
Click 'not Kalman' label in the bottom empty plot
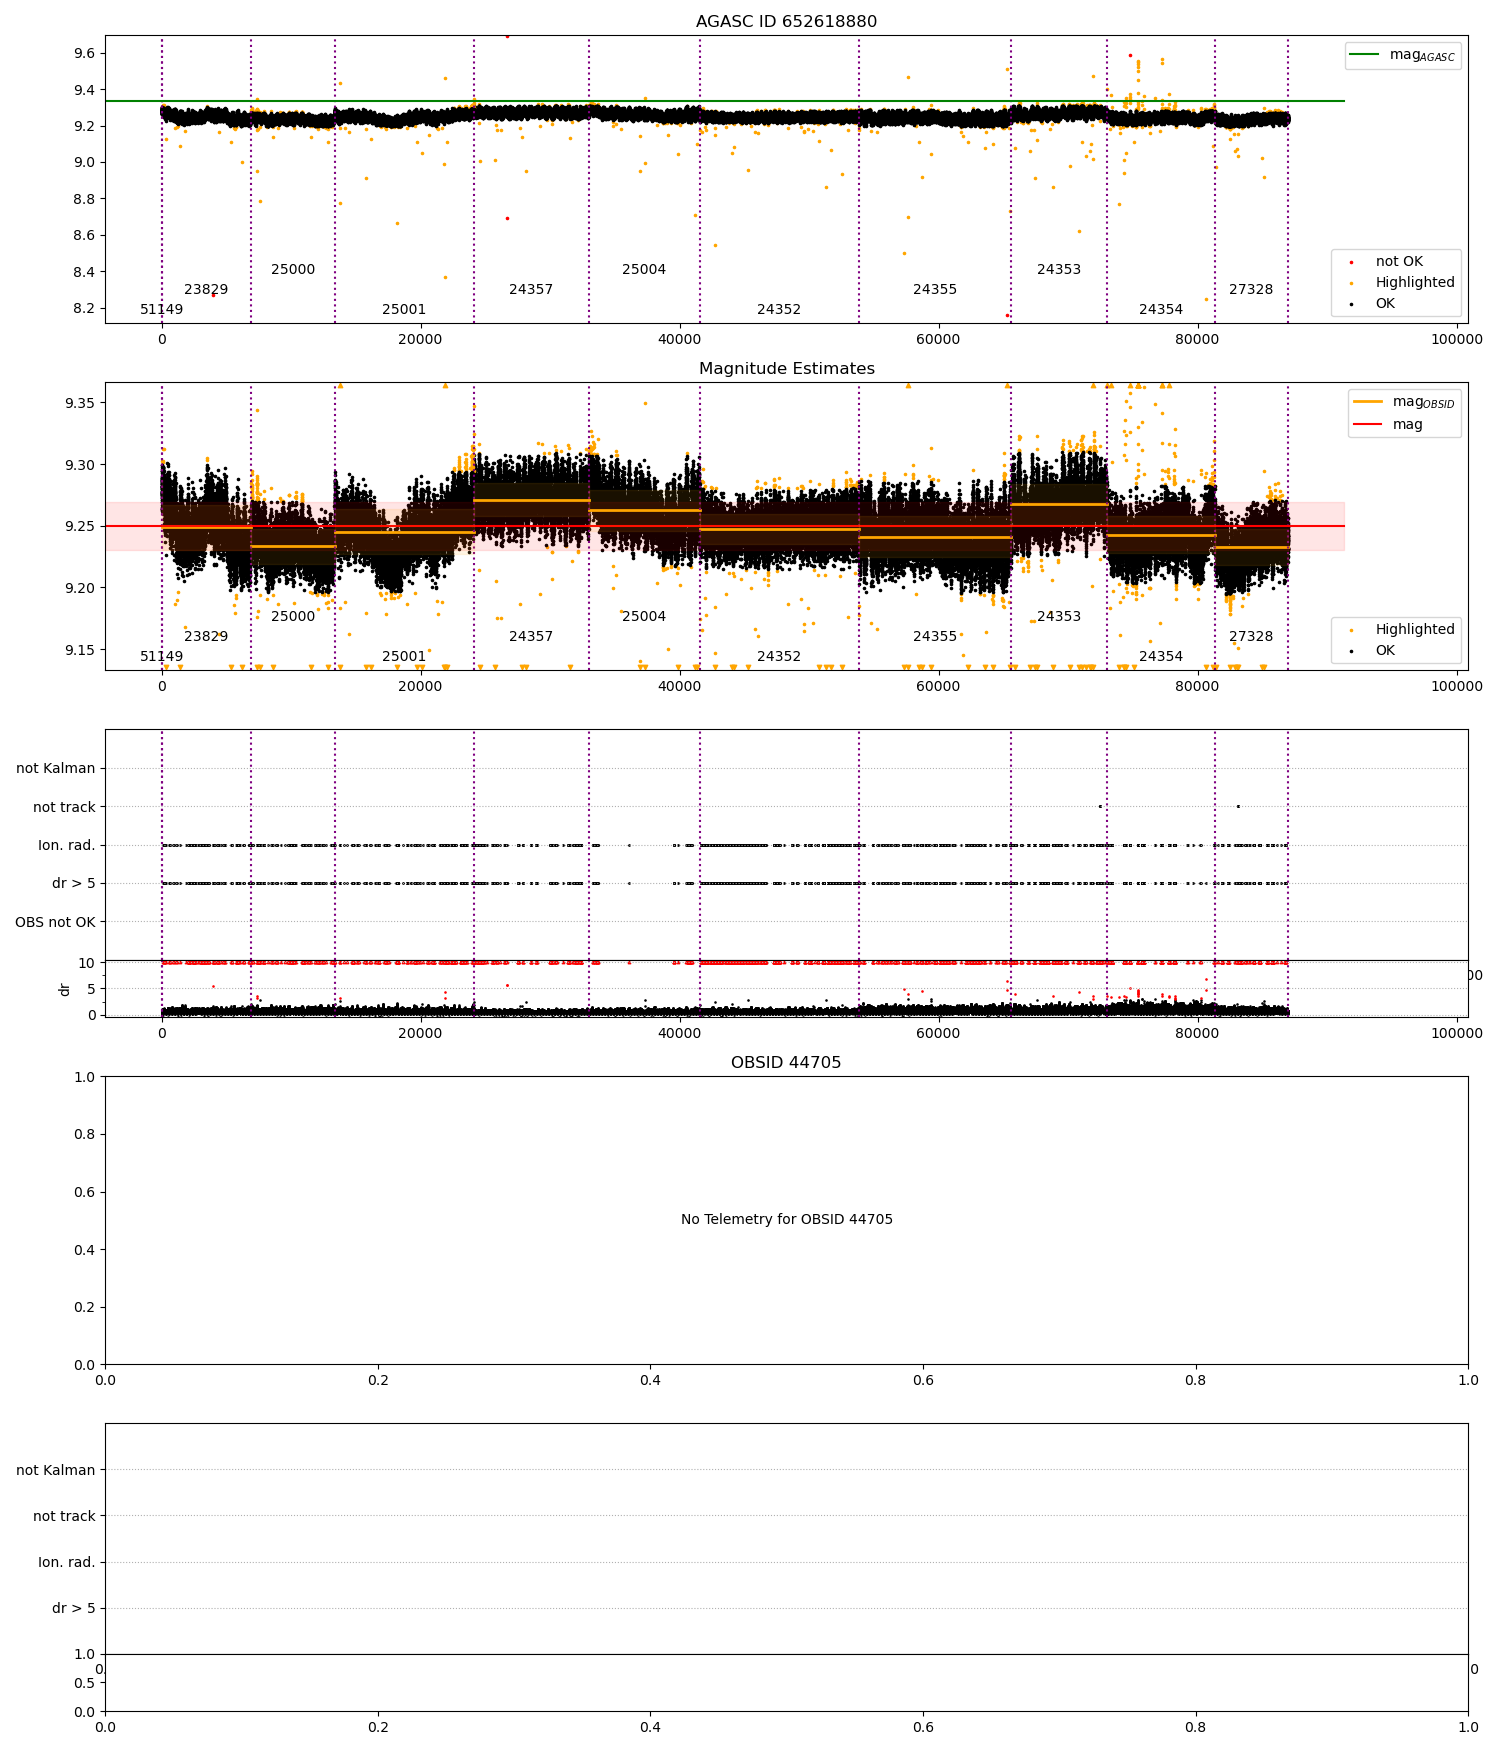(x=56, y=1471)
